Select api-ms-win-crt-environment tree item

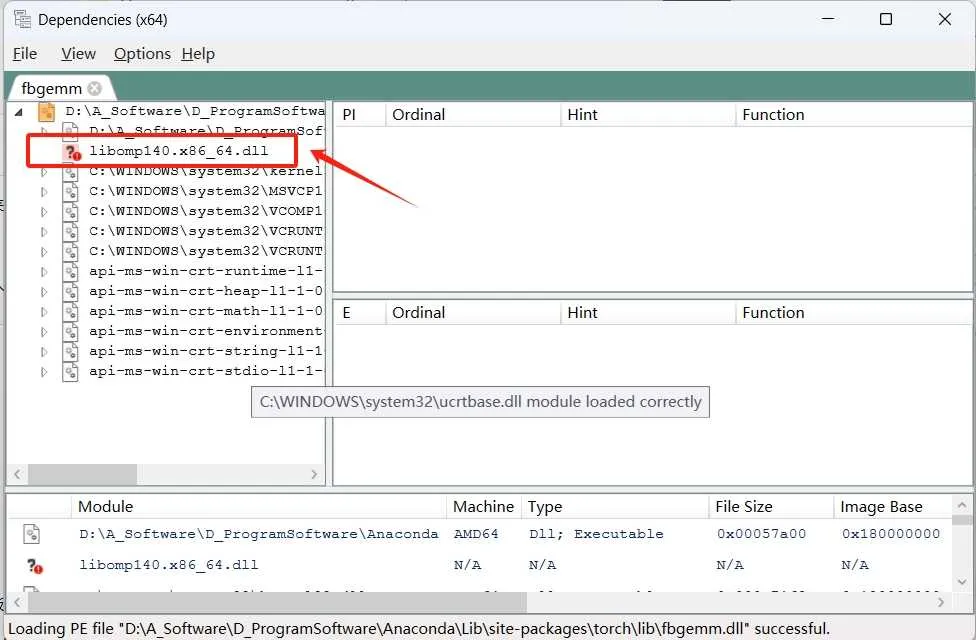[x=205, y=331]
